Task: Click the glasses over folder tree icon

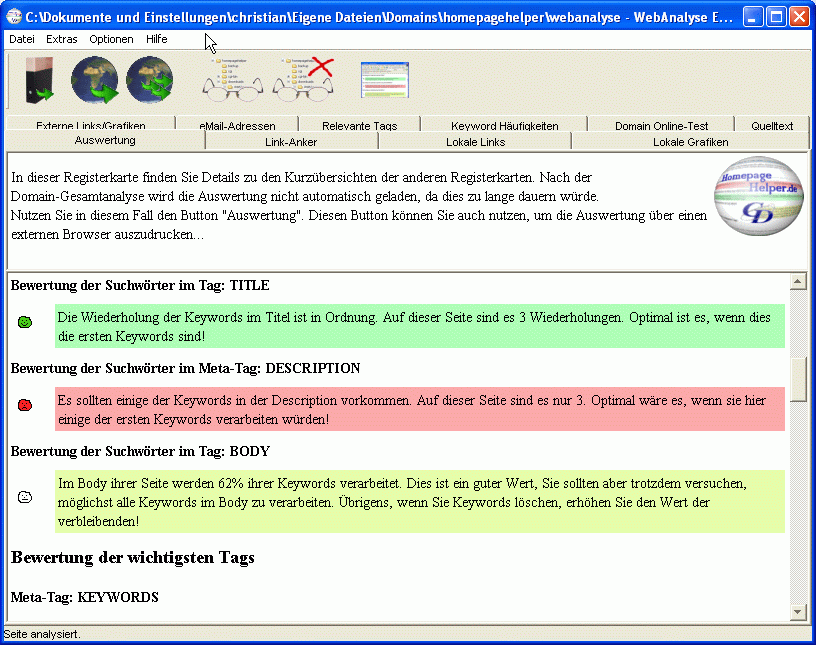Action: point(232,80)
